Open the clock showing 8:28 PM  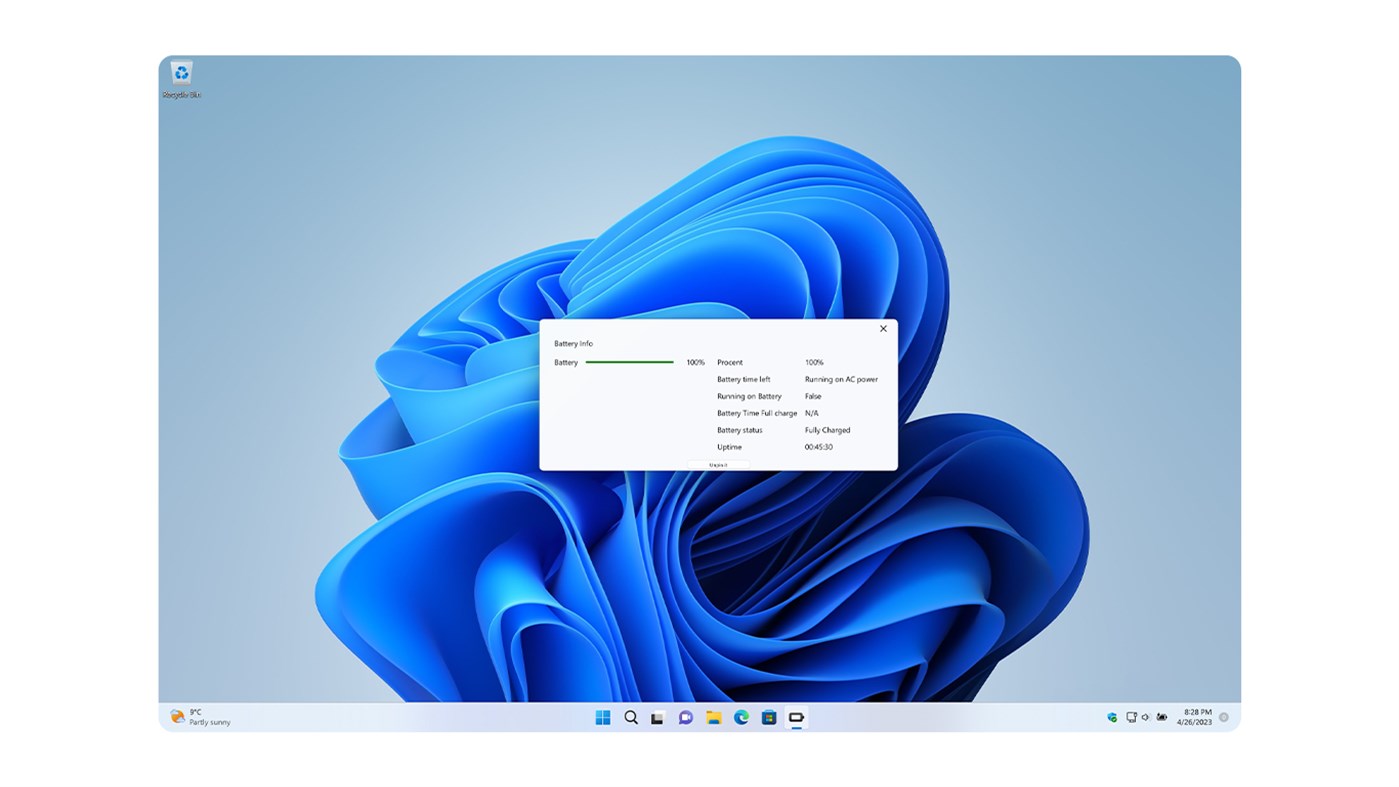pos(1194,717)
